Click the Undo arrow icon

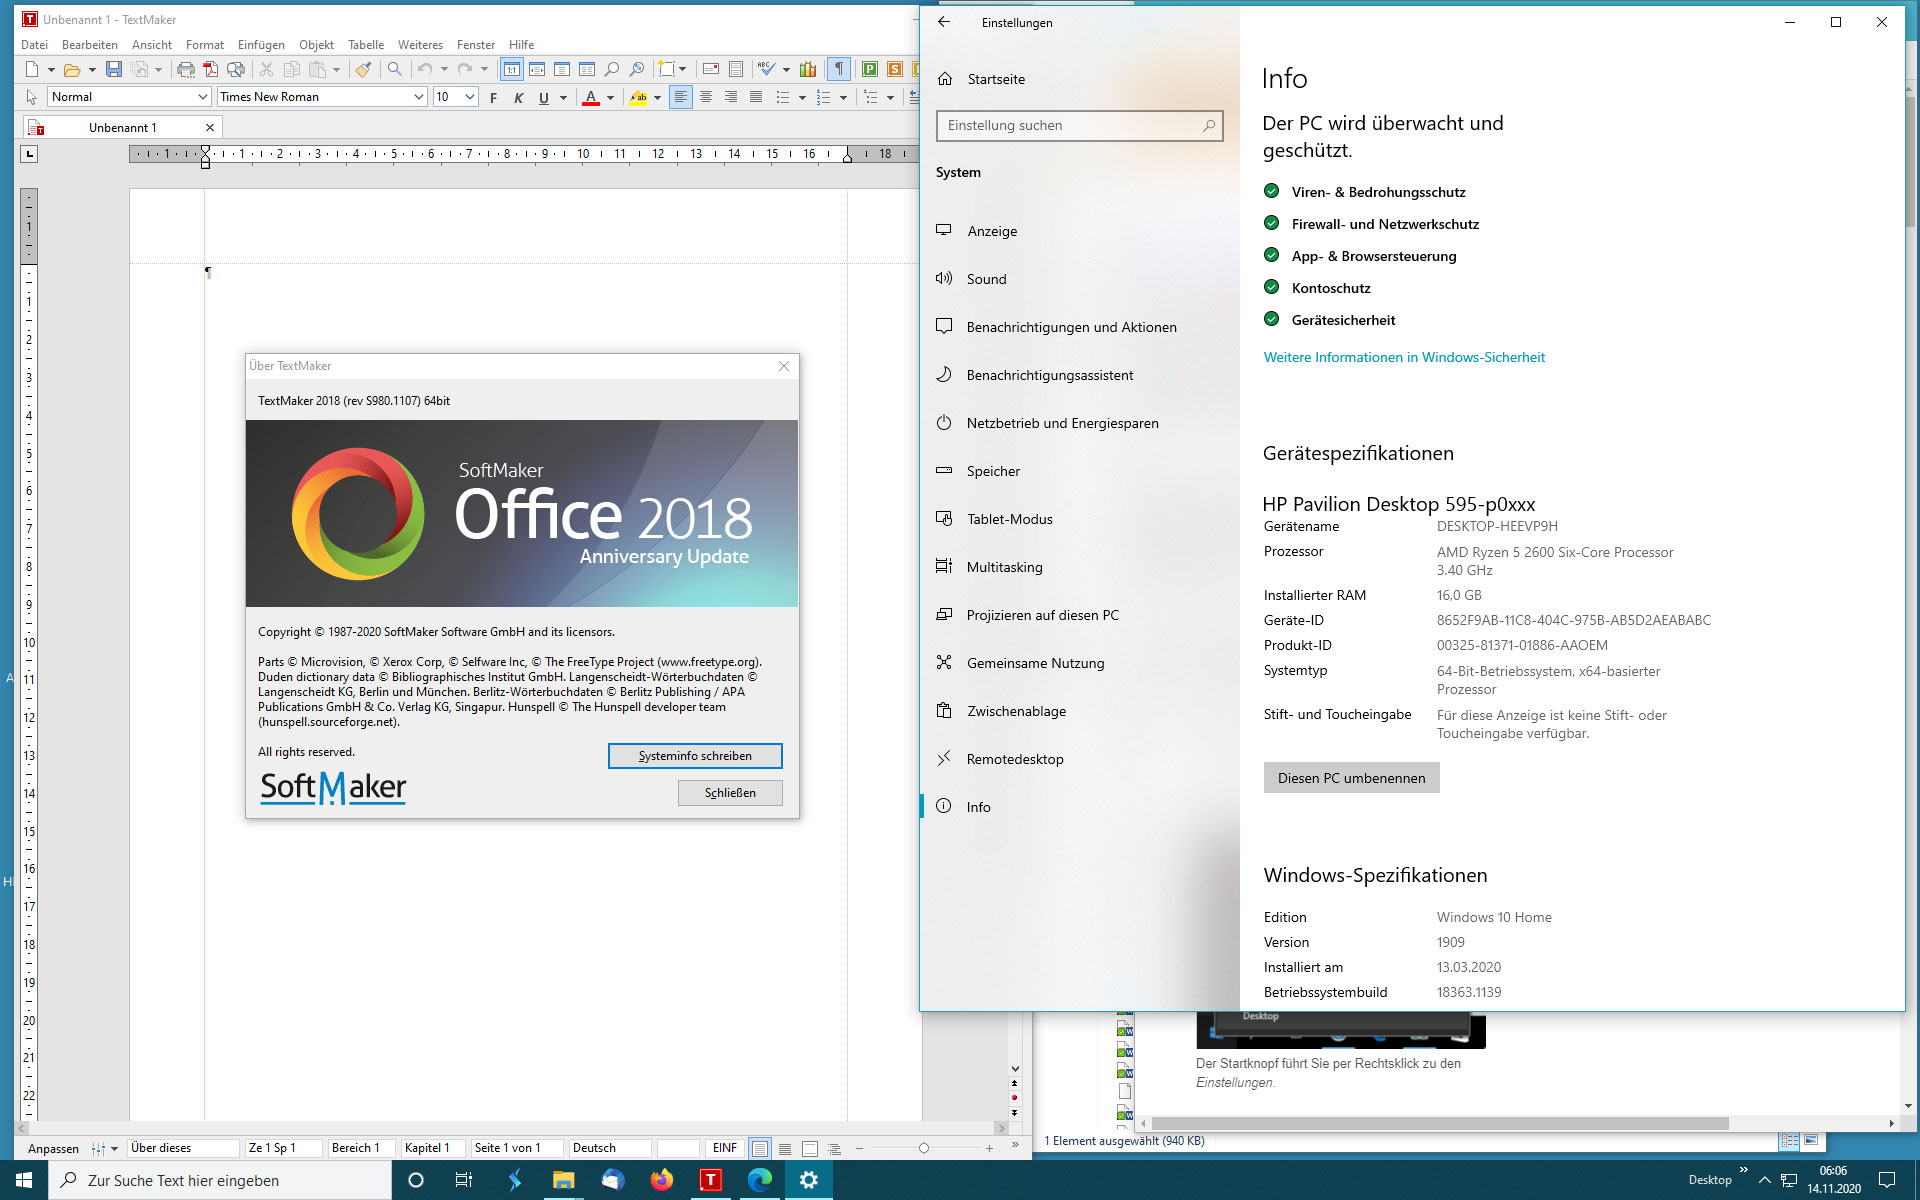click(x=425, y=69)
